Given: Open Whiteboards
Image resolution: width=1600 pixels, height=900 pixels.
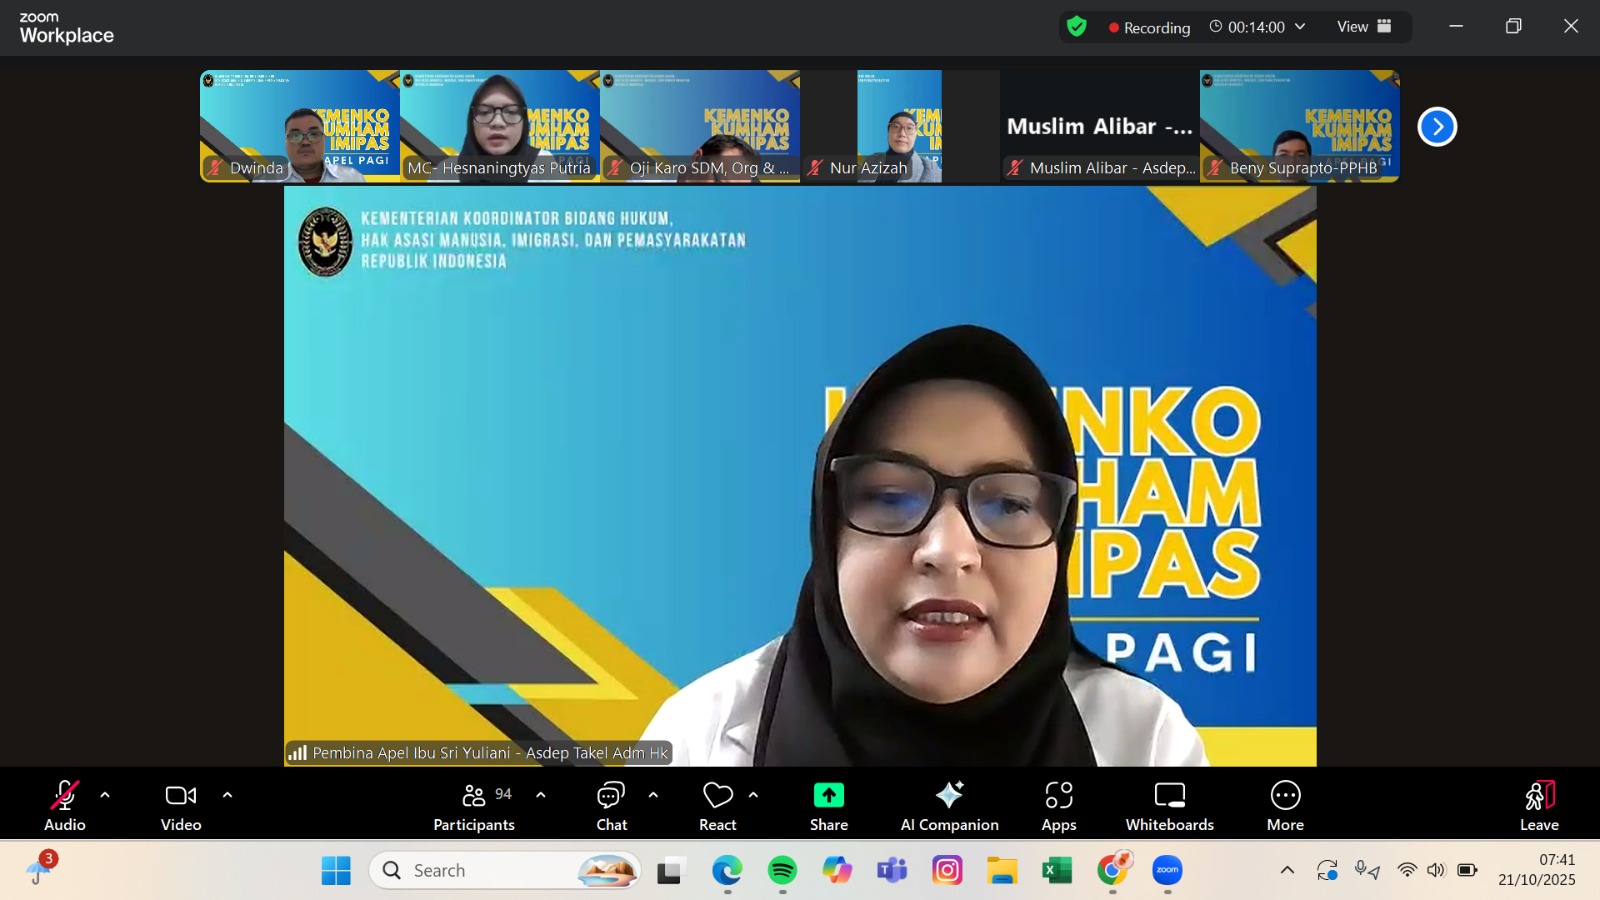Looking at the screenshot, I should [x=1169, y=805].
